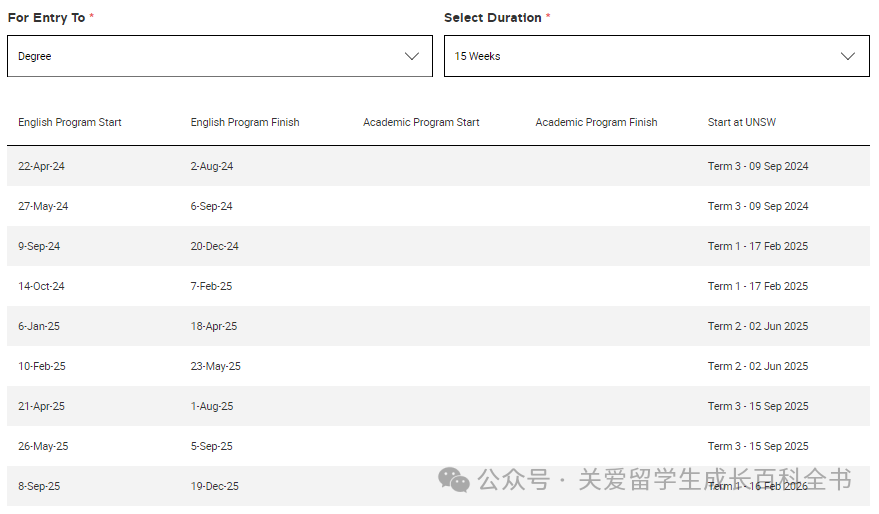Select the 8-Sep-25 start date cell
This screenshot has width=879, height=514.
click(x=39, y=486)
